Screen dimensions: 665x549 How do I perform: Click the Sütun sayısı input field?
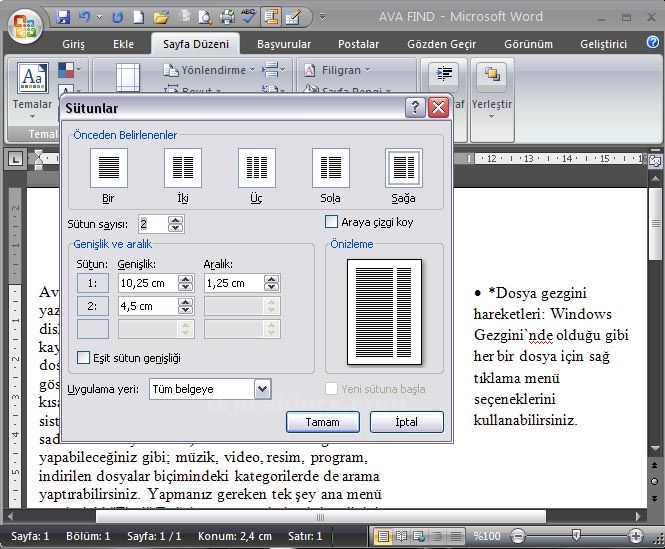pyautogui.click(x=153, y=224)
